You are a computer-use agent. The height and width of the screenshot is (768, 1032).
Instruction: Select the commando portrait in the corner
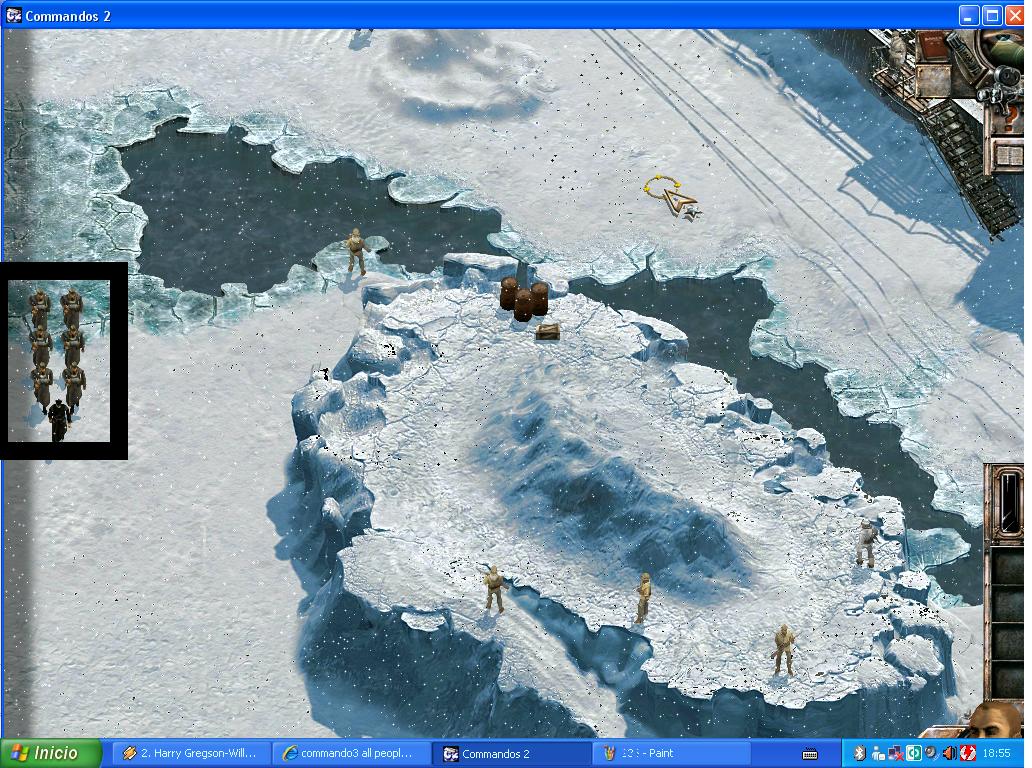tap(996, 720)
